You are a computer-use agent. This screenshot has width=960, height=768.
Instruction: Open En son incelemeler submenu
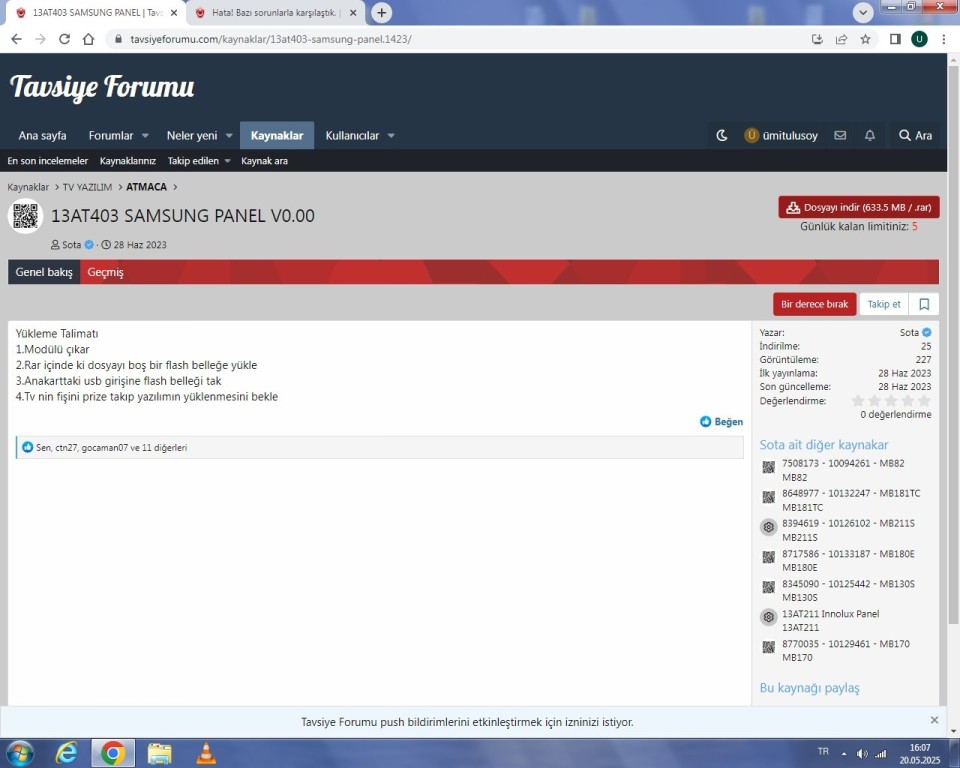tap(48, 161)
